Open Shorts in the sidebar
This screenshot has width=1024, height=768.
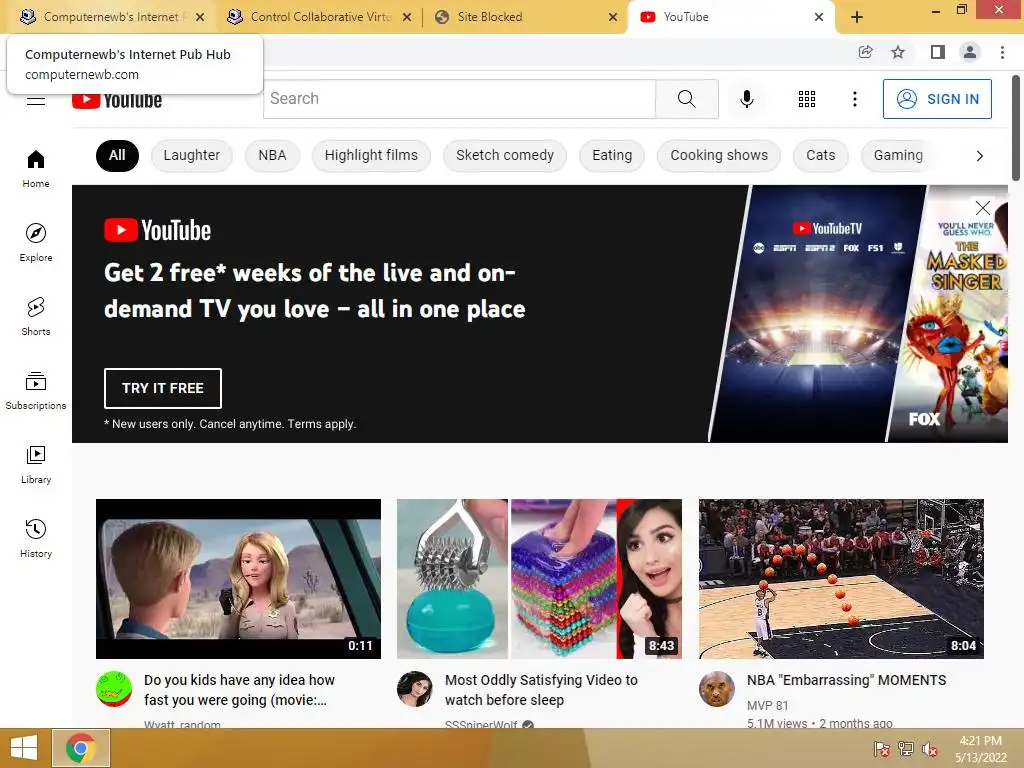pyautogui.click(x=36, y=317)
